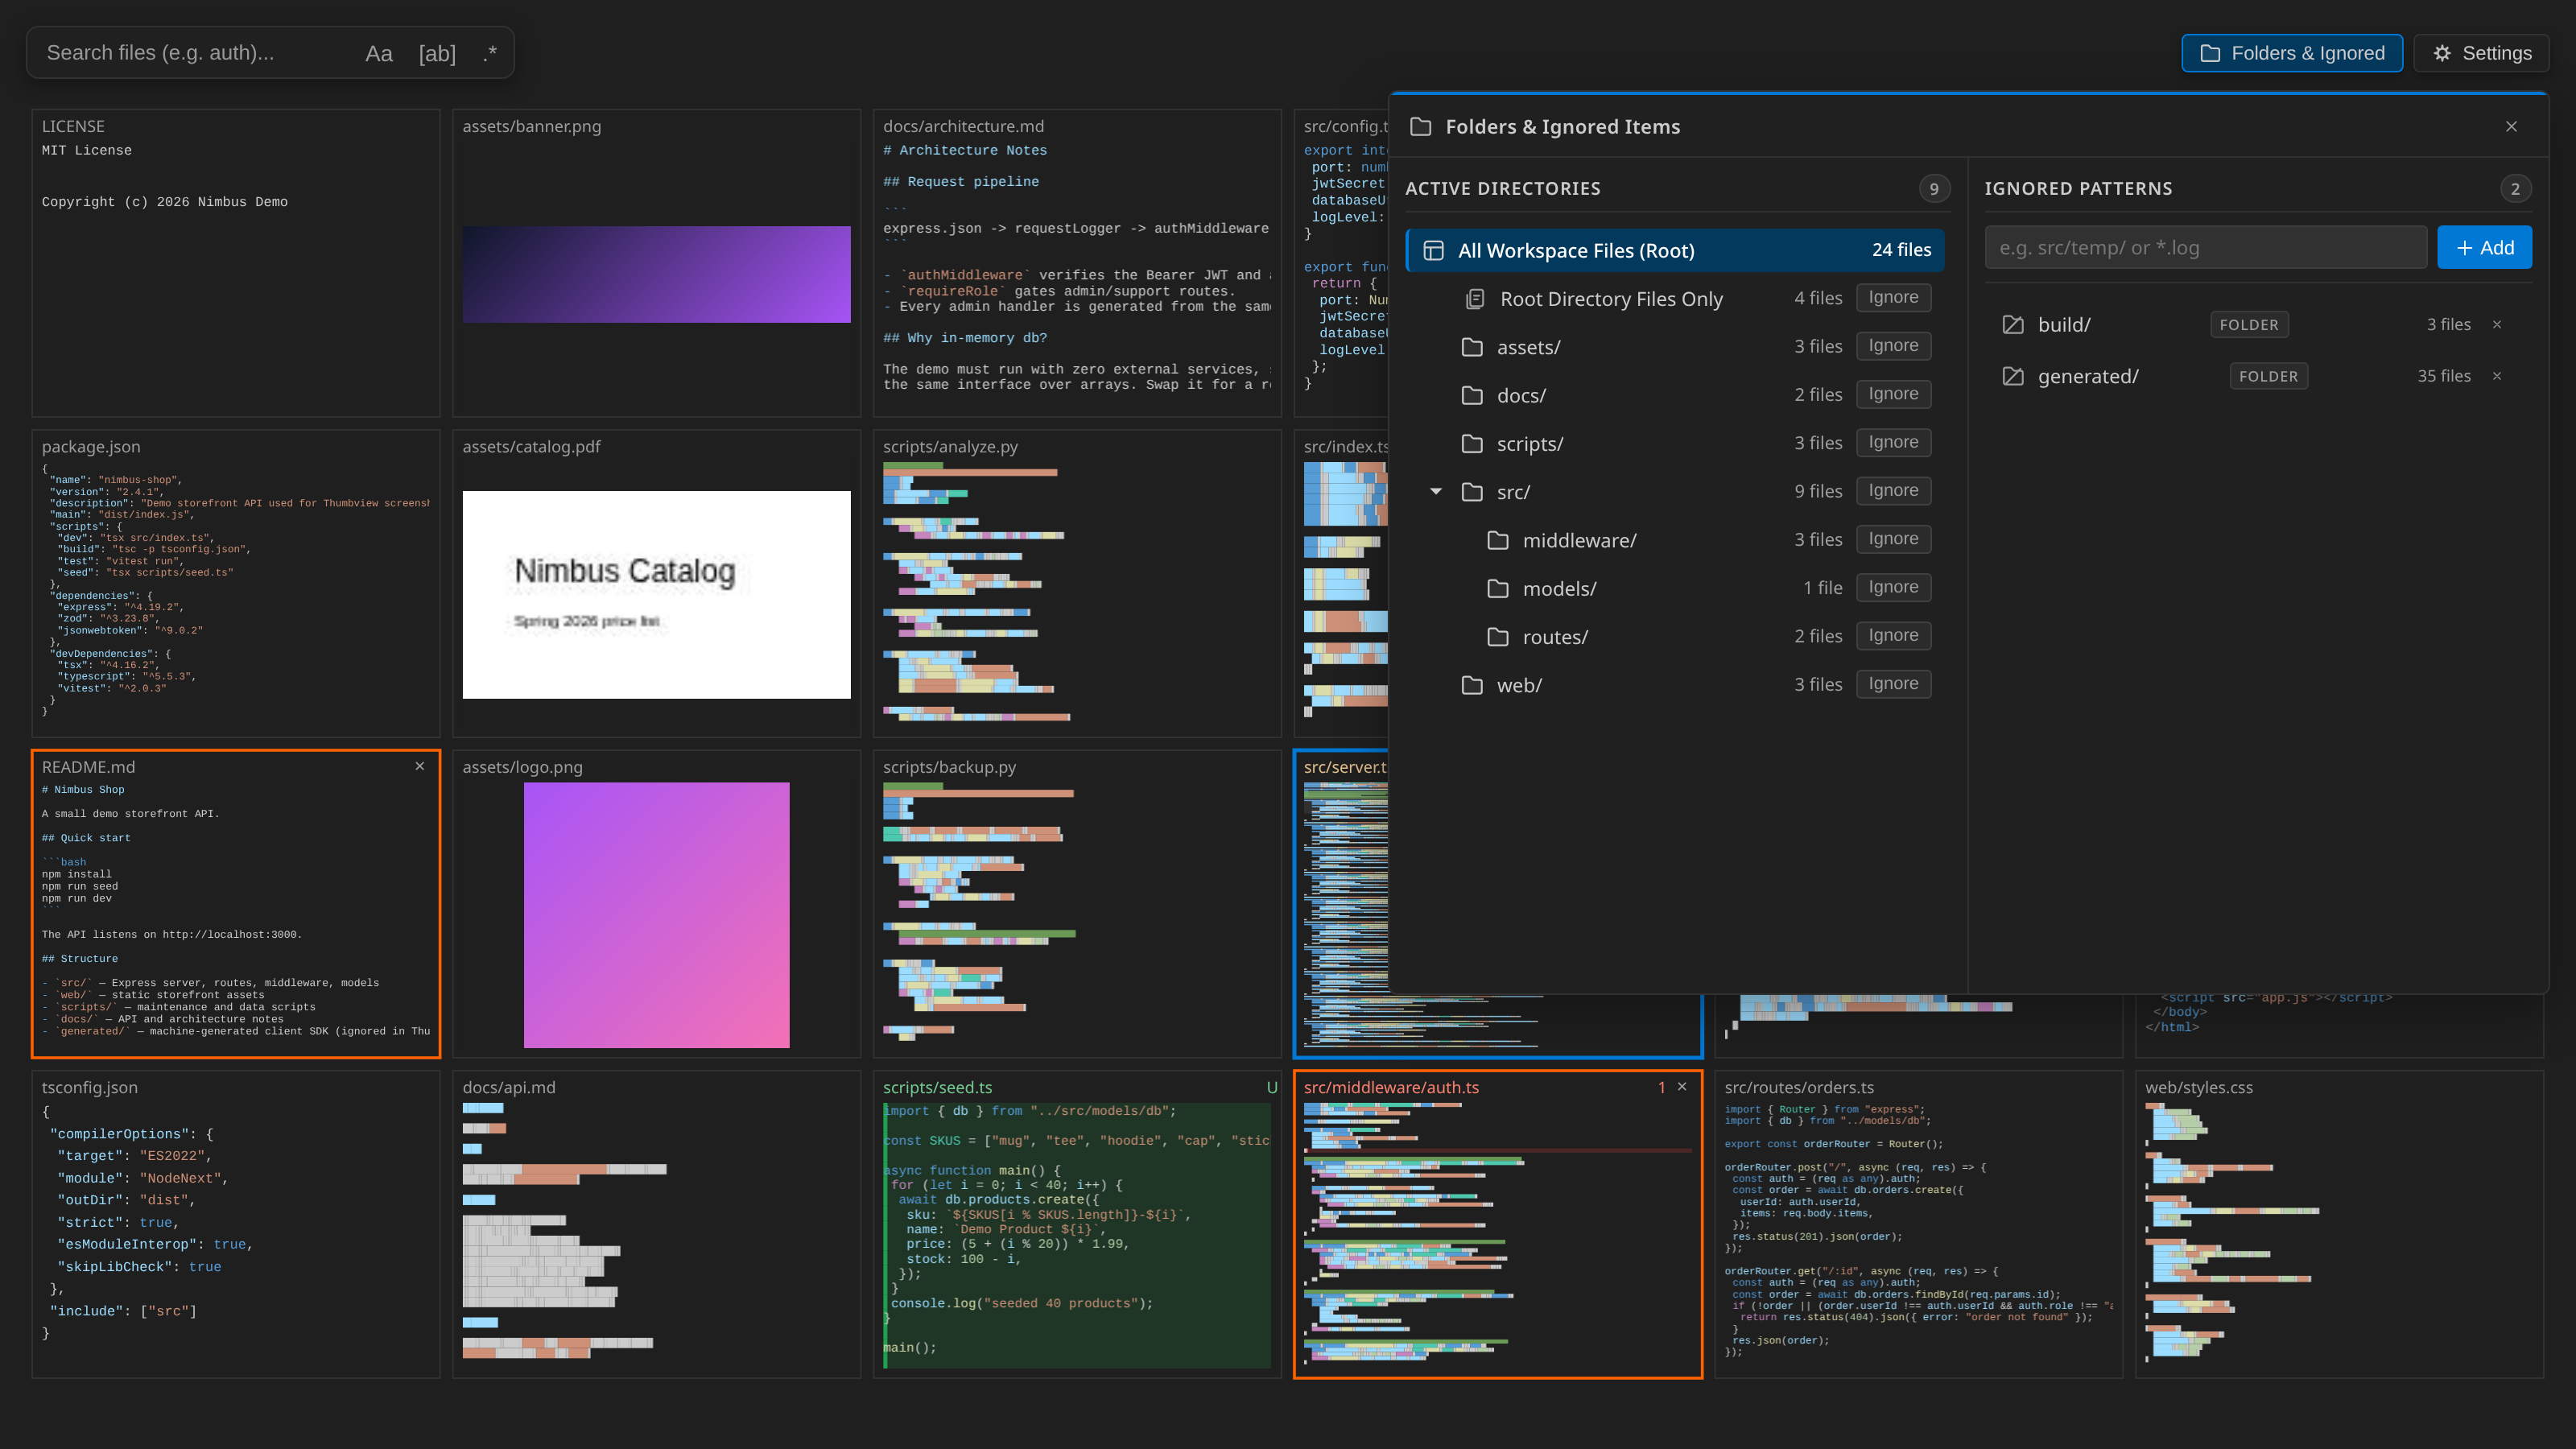2576x1449 pixels.
Task: Select Root Directory Files Only row
Action: [x=1675, y=298]
